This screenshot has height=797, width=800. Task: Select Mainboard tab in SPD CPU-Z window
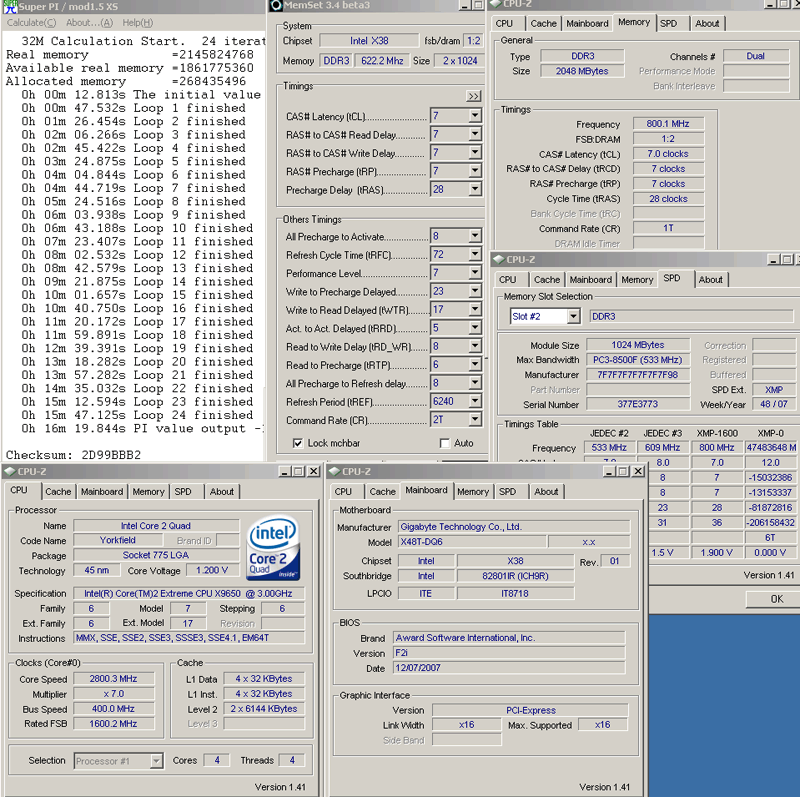[x=590, y=280]
